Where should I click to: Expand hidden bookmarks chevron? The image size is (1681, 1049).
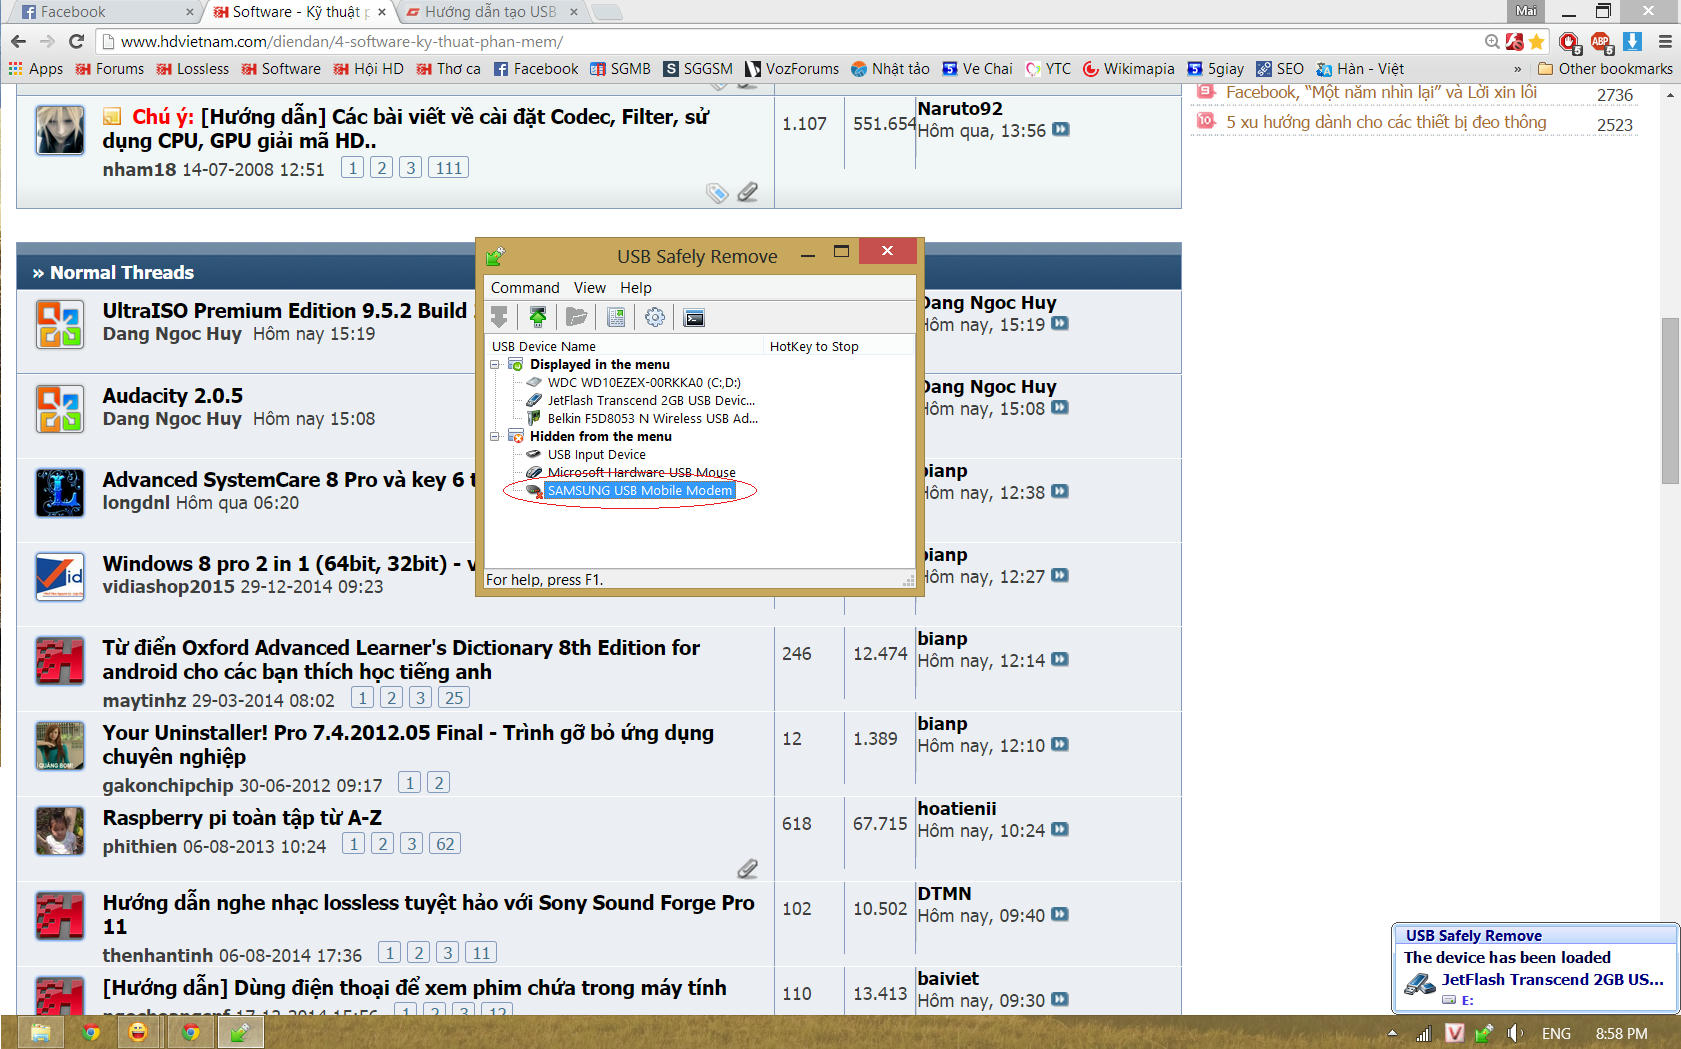pos(1518,69)
